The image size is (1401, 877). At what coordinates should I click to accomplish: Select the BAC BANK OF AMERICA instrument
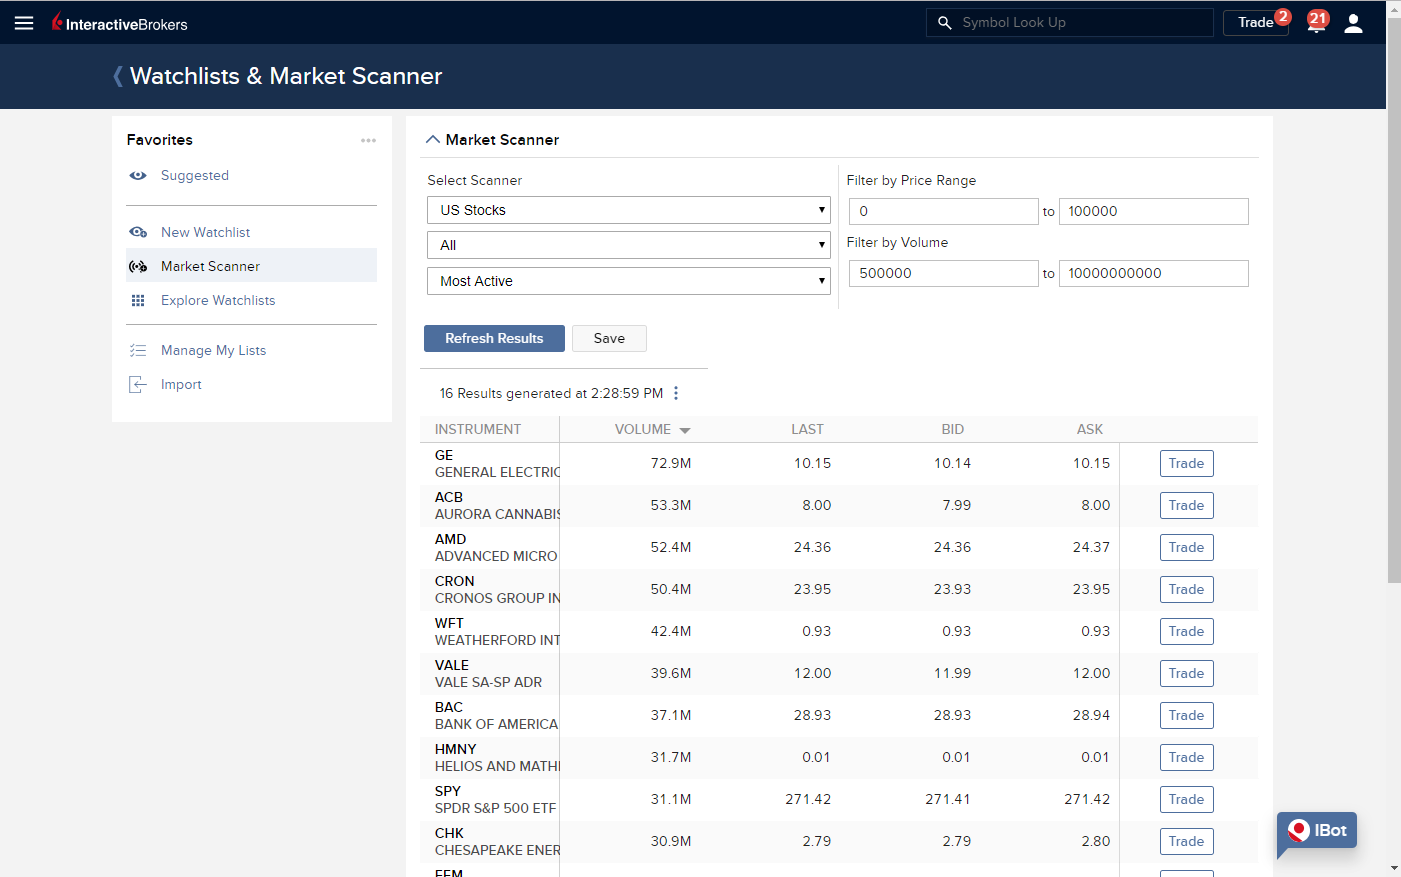[496, 716]
